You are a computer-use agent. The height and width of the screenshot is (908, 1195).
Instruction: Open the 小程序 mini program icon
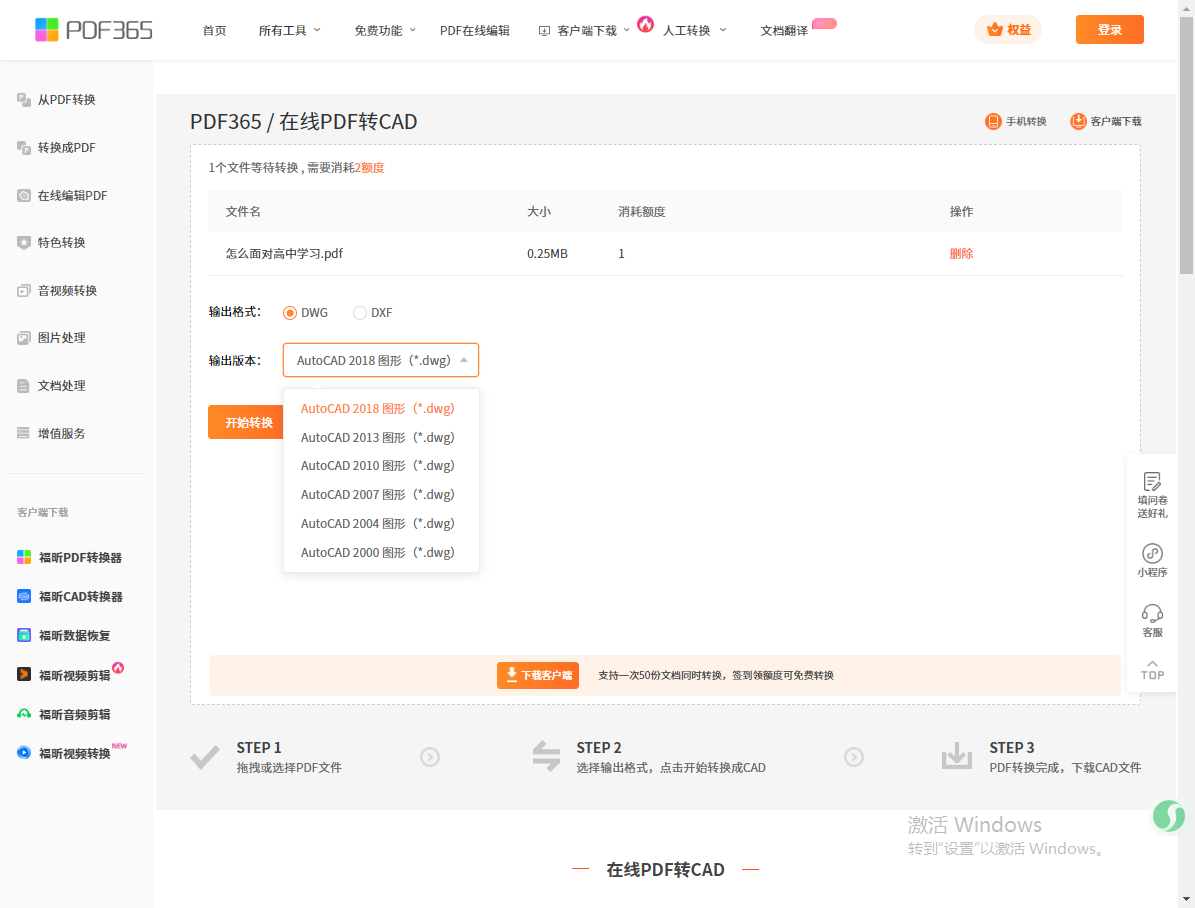click(1152, 553)
